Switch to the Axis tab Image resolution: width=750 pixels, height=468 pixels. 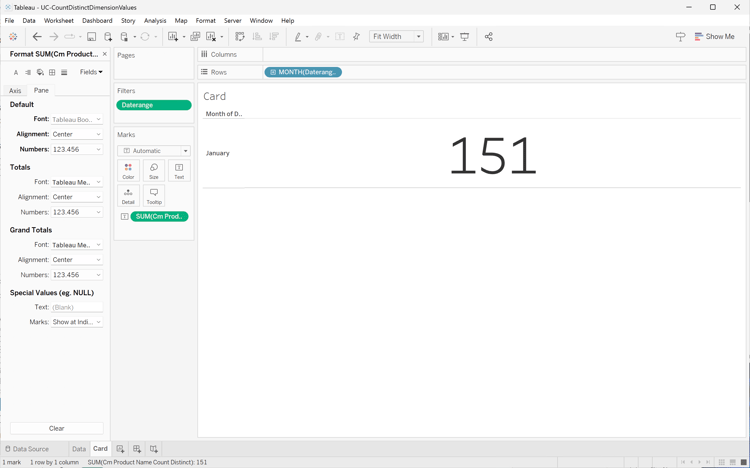pos(15,91)
